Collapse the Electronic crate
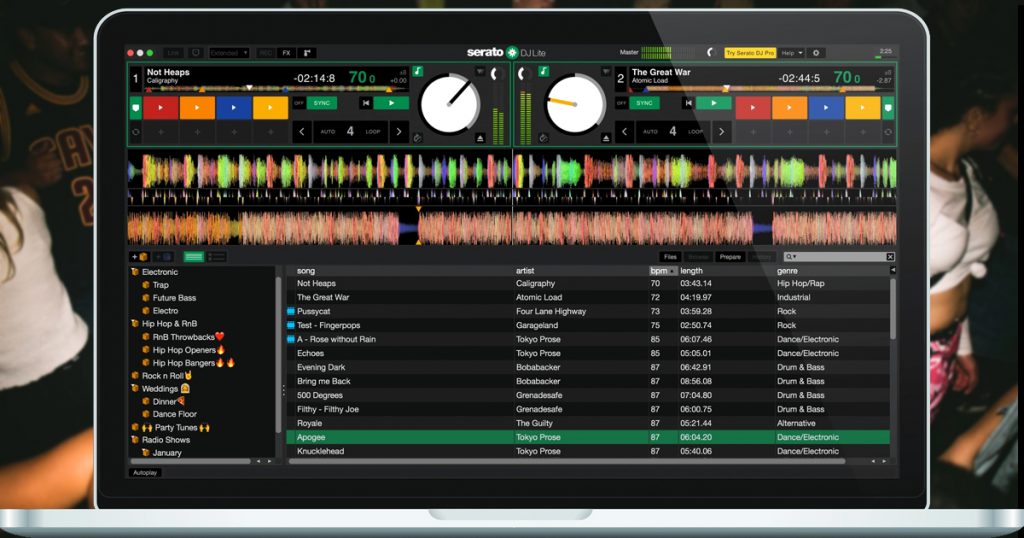The image size is (1024, 538). point(135,272)
